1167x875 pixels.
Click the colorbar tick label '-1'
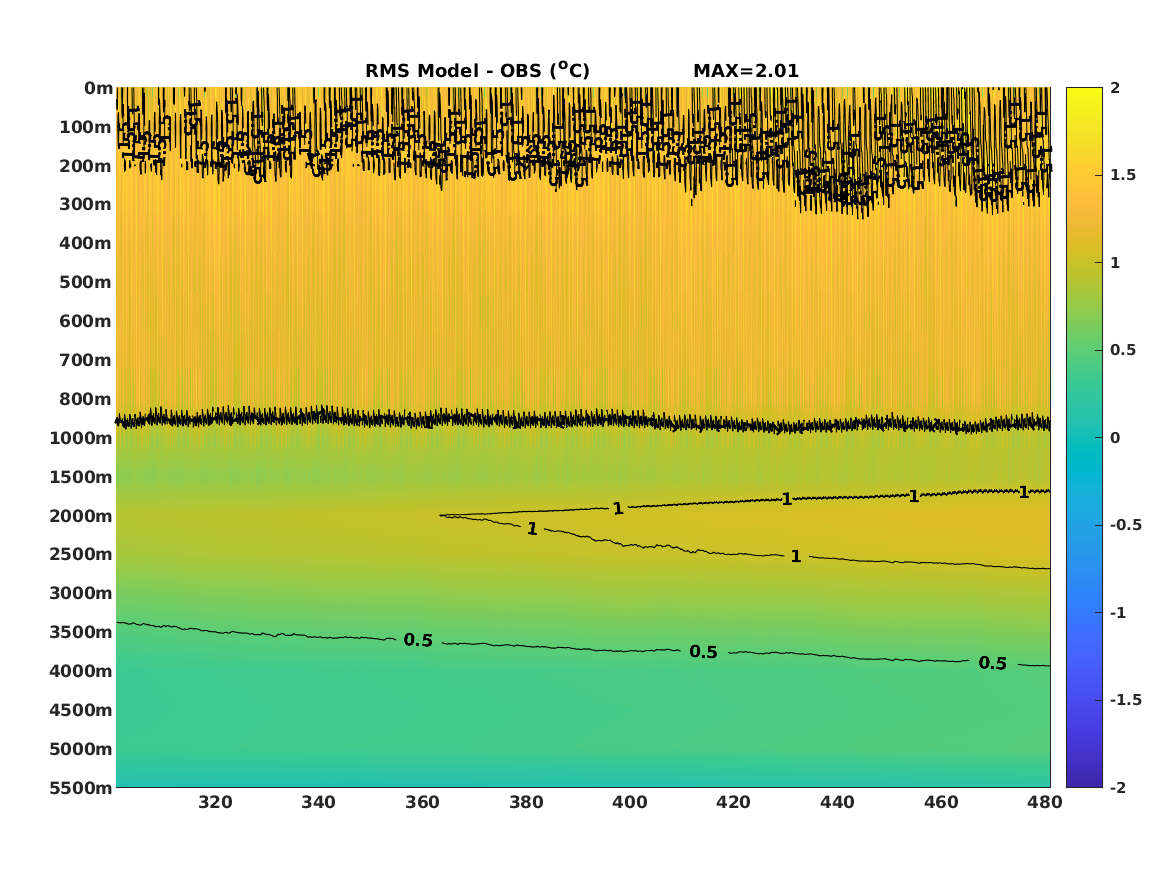tap(1118, 612)
